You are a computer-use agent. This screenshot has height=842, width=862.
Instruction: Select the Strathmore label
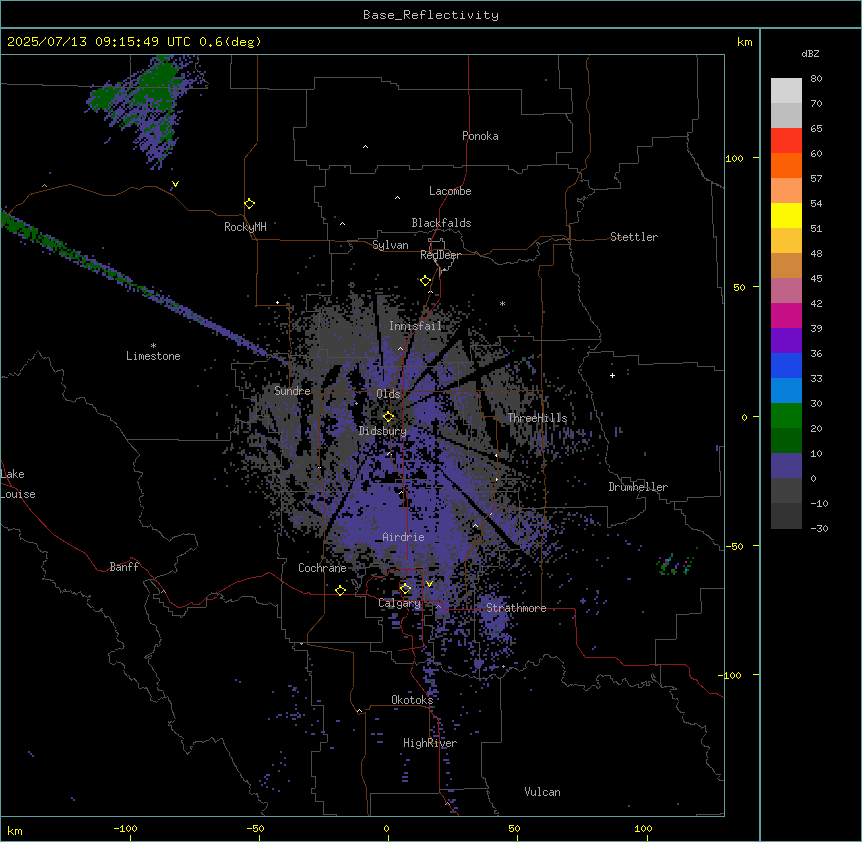tap(516, 608)
